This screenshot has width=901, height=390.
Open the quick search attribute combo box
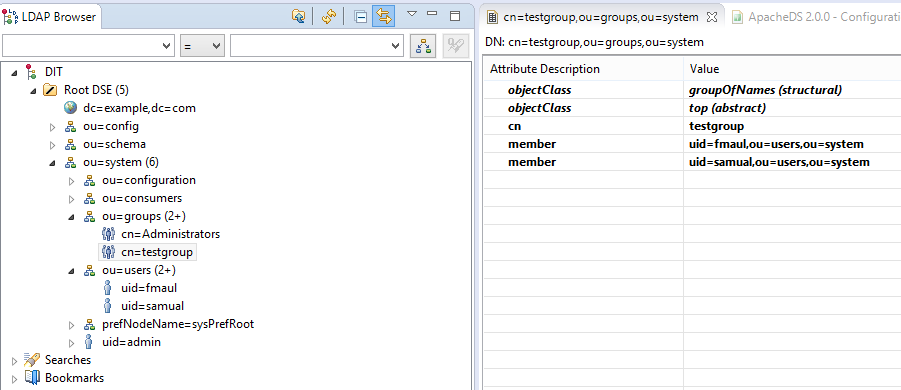tap(88, 46)
